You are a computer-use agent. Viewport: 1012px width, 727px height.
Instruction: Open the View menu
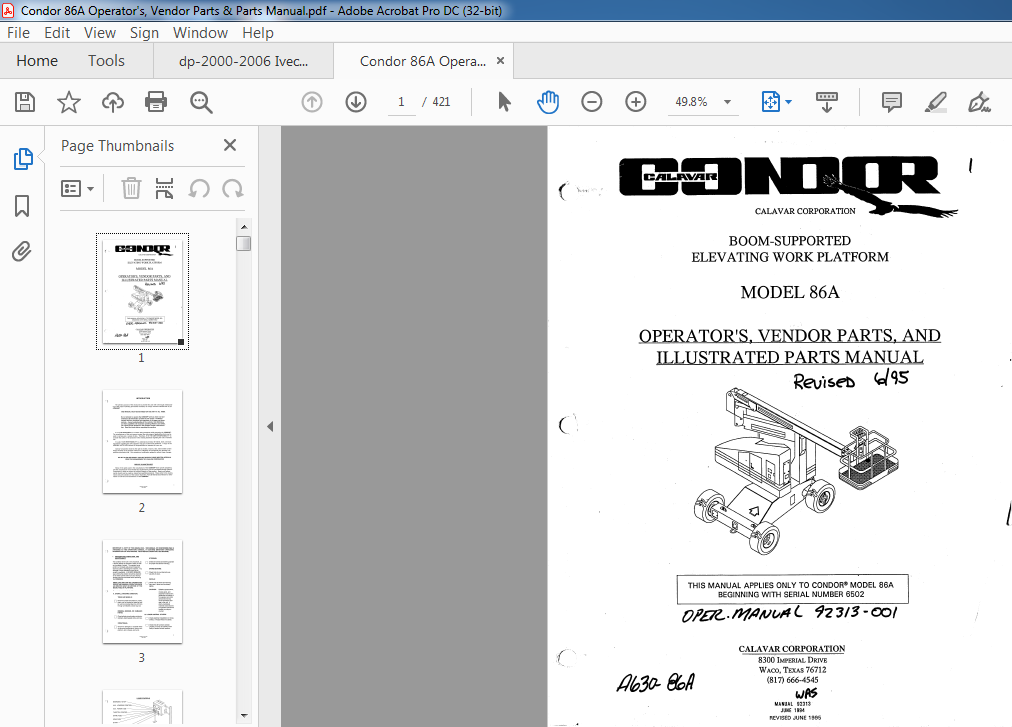[100, 33]
